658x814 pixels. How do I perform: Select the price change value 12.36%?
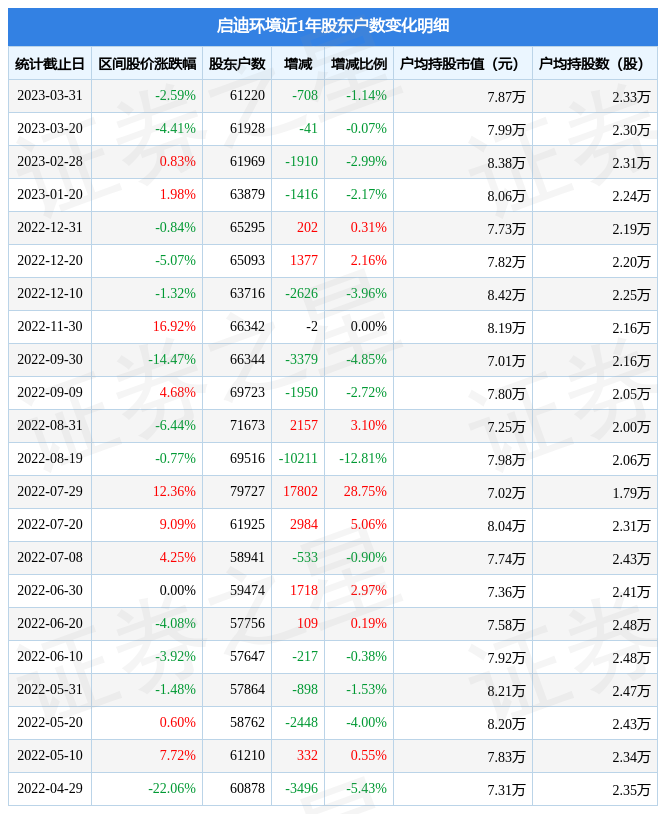point(174,491)
